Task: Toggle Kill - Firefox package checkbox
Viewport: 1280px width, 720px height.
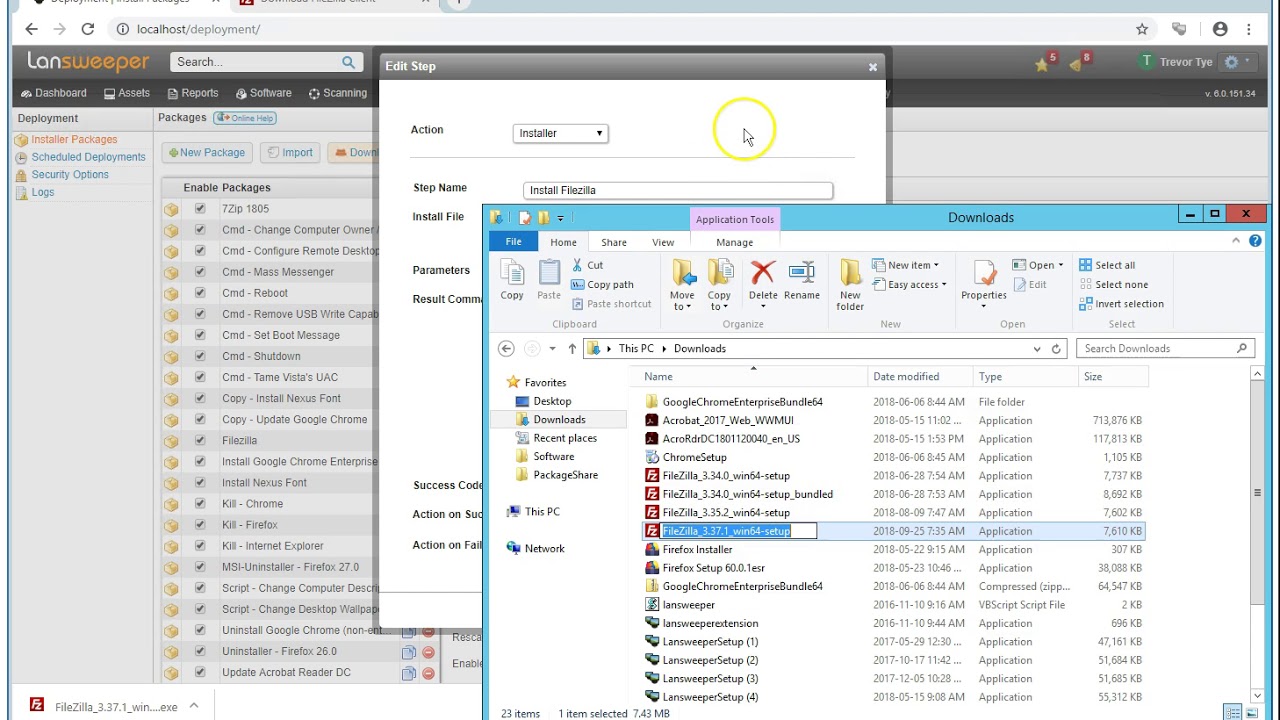Action: tap(200, 525)
